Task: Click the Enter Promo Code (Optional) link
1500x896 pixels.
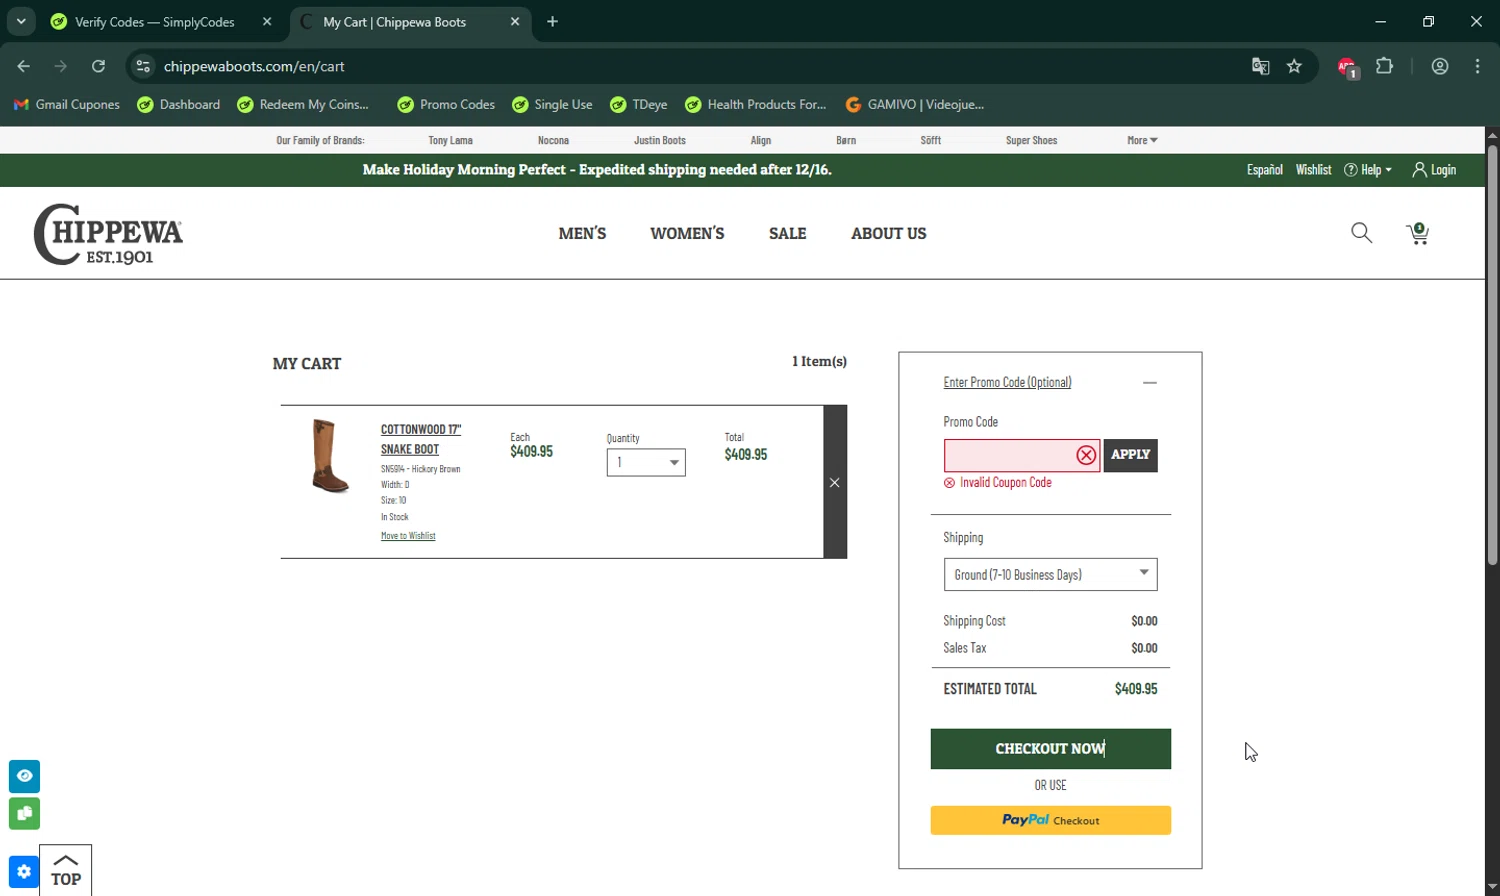Action: pyautogui.click(x=1007, y=382)
